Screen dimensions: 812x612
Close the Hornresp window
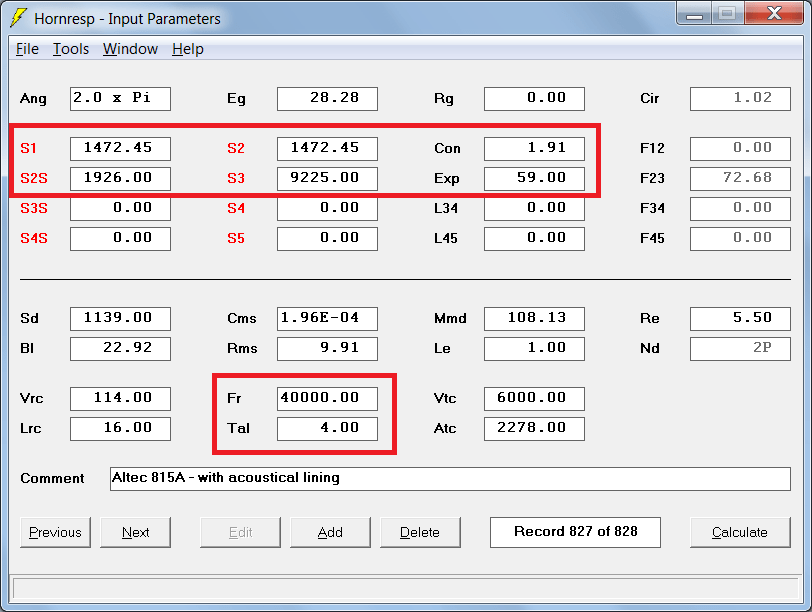coord(774,13)
